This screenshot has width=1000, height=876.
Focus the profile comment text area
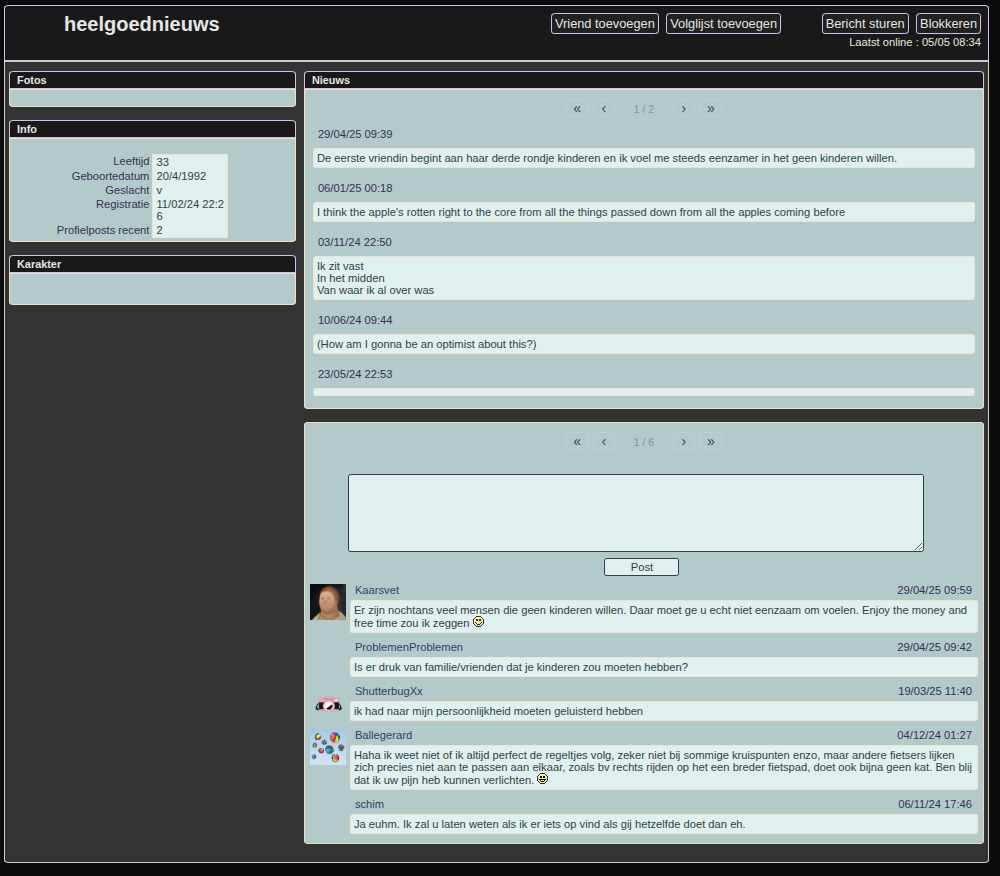click(x=635, y=513)
